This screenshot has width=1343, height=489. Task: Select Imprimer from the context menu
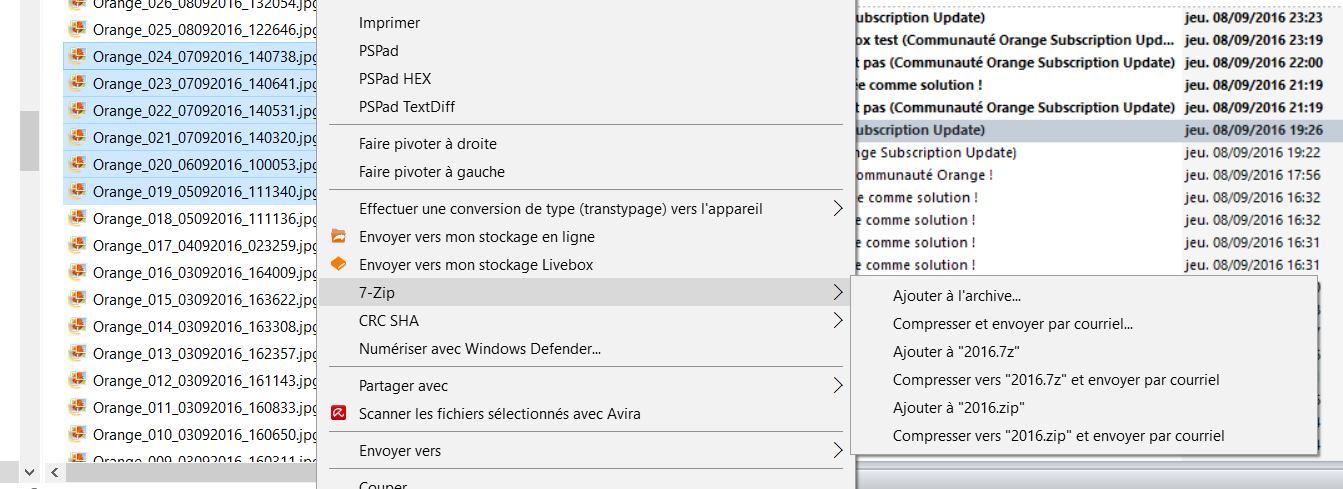(389, 23)
